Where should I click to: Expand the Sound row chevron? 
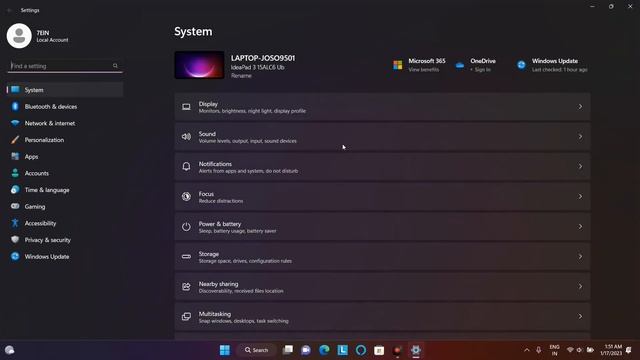[580, 137]
